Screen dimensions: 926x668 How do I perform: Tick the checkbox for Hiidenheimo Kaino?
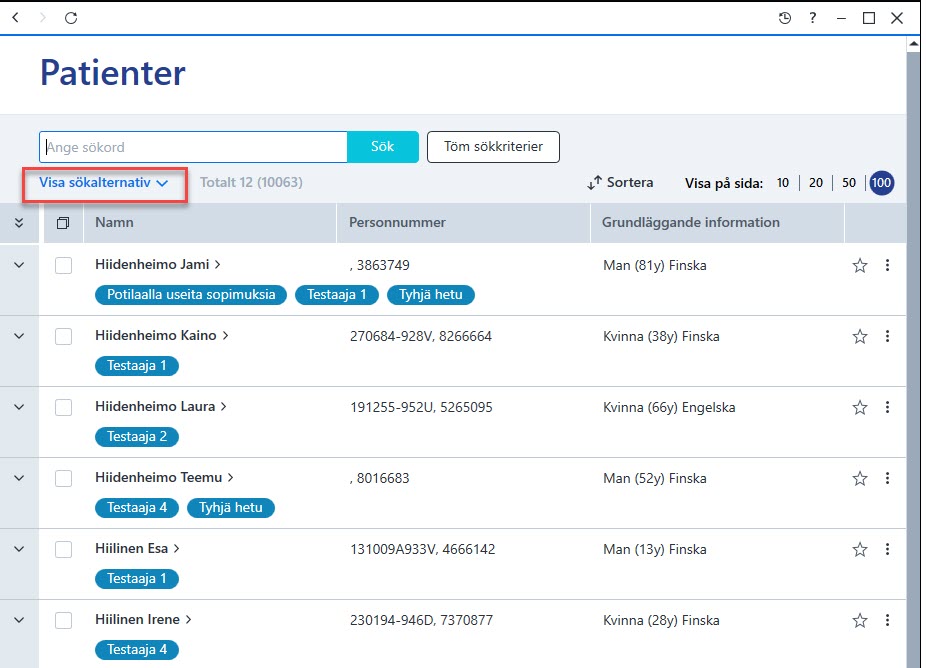click(63, 336)
